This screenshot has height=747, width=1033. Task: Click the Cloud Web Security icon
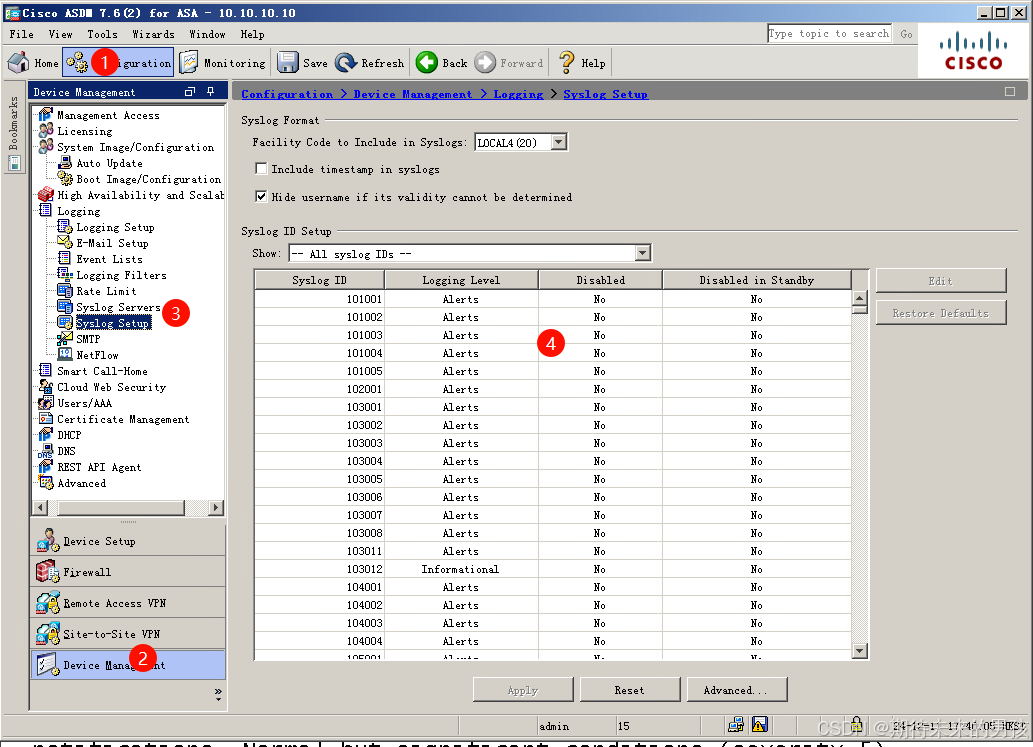pos(45,387)
